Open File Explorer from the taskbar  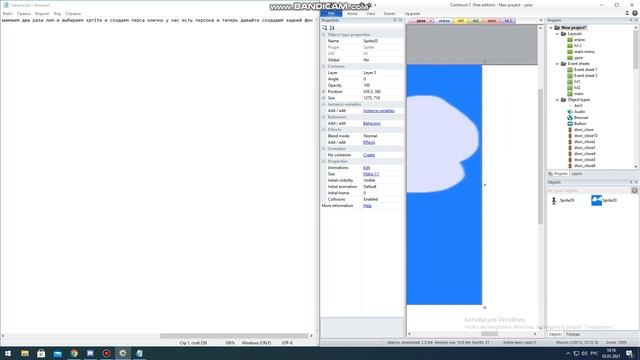point(25,353)
